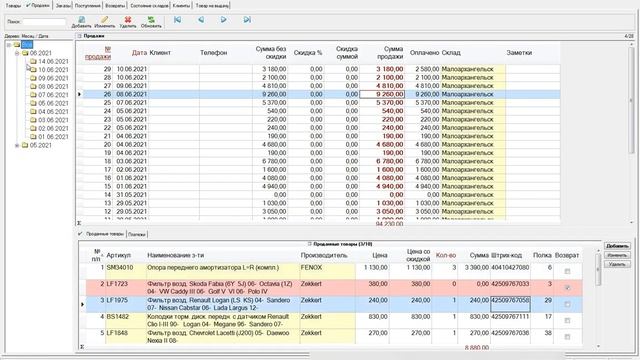Collapse the root tree node

(x=9, y=45)
